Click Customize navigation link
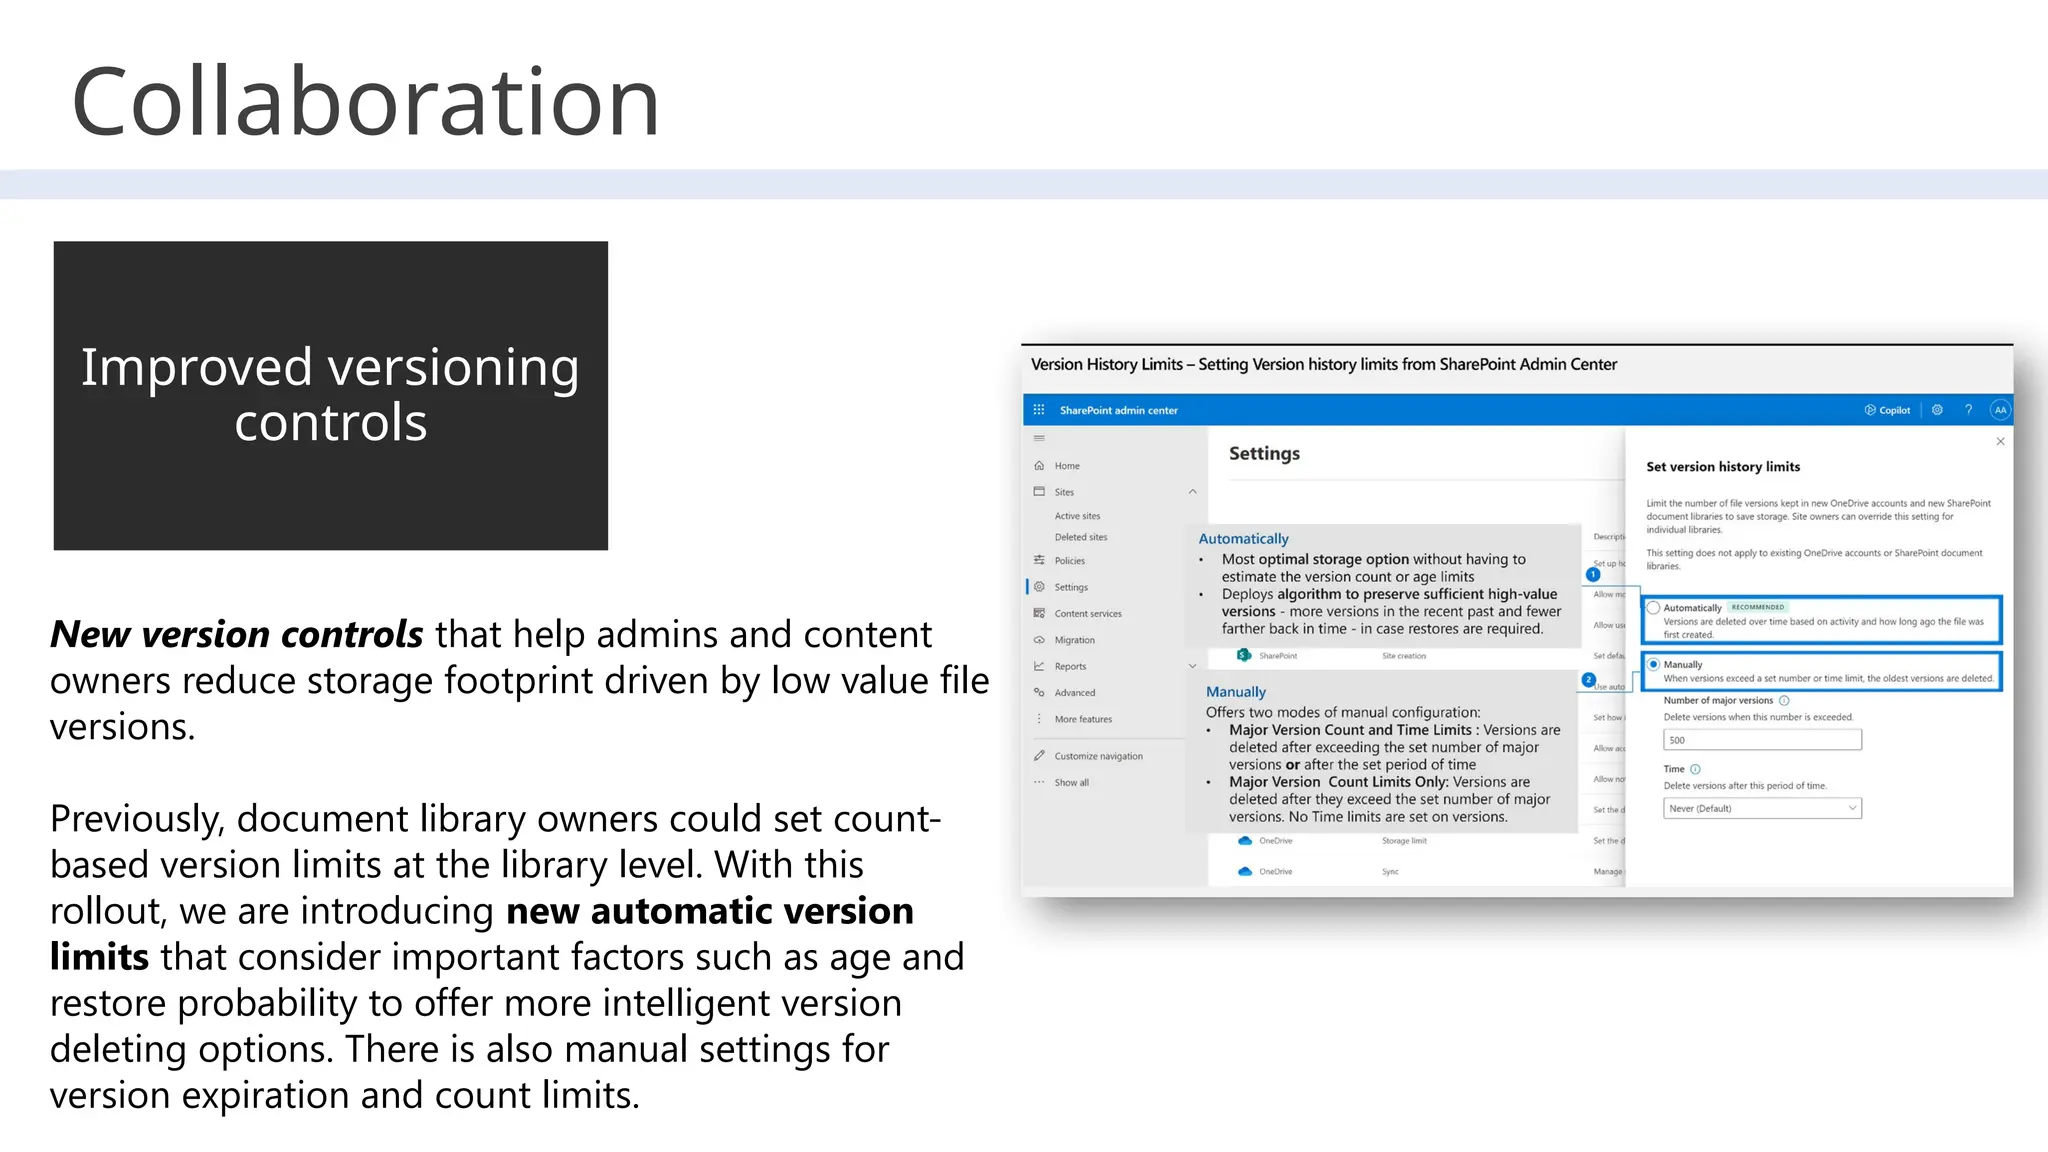 pyautogui.click(x=1098, y=756)
